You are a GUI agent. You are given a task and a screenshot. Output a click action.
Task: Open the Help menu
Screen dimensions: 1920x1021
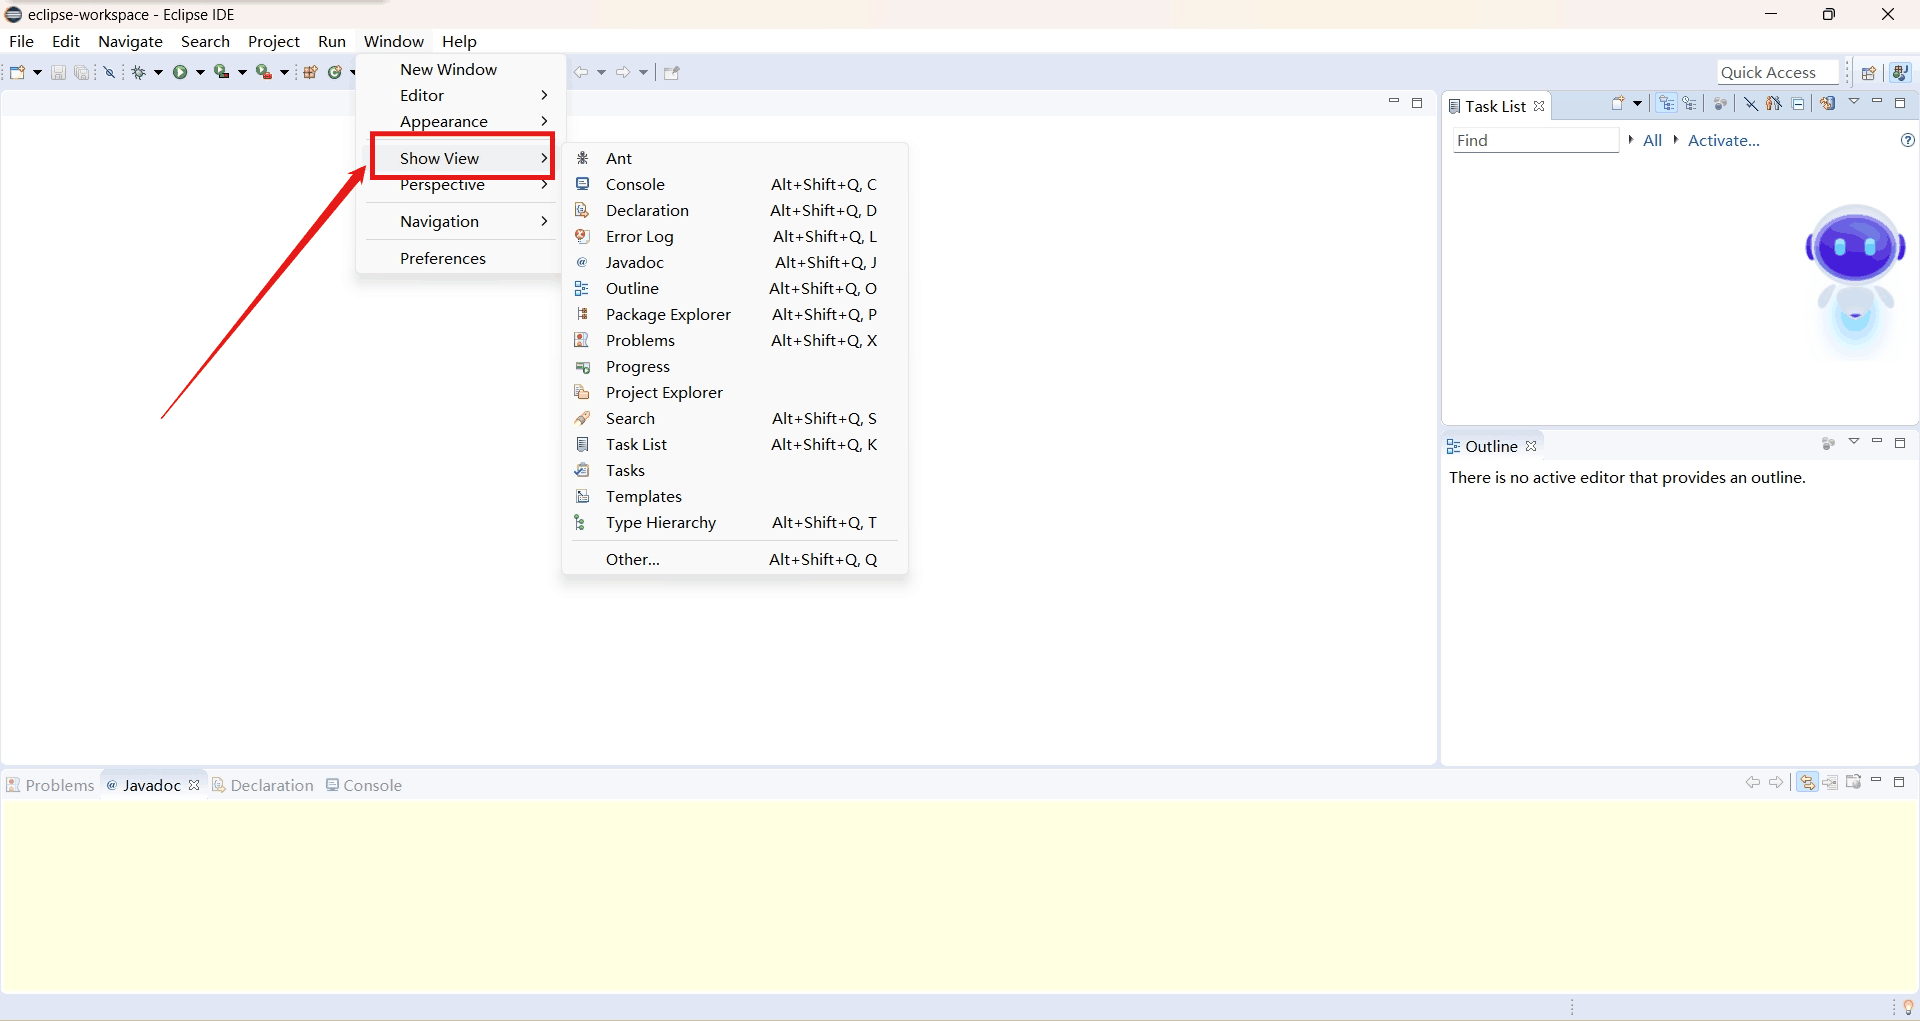459,41
